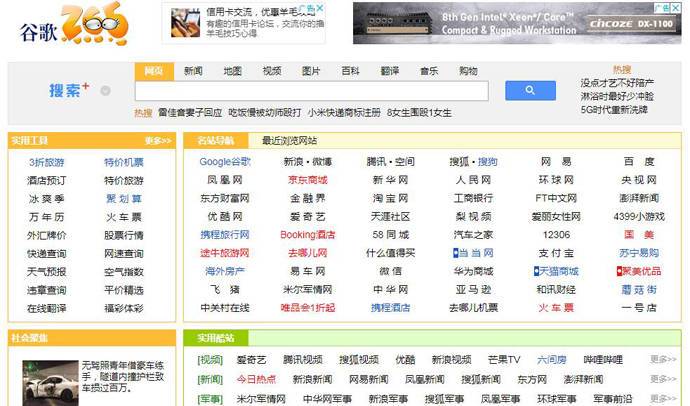
Task: Open the 亚马逊 link
Action: tap(473, 289)
